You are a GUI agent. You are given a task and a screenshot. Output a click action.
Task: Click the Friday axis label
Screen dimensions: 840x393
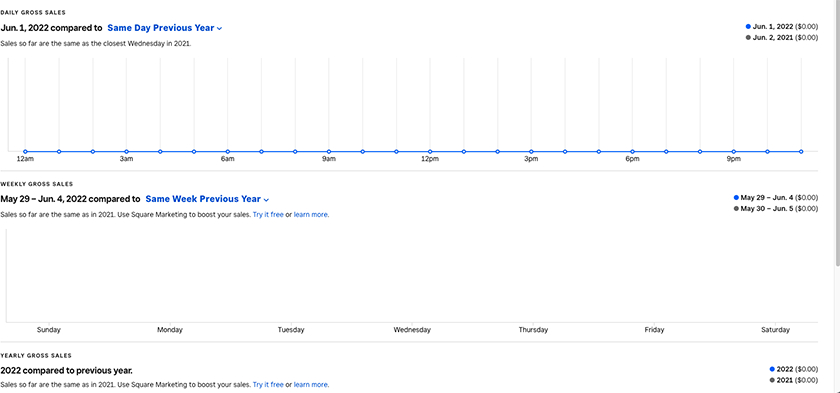[x=655, y=330]
